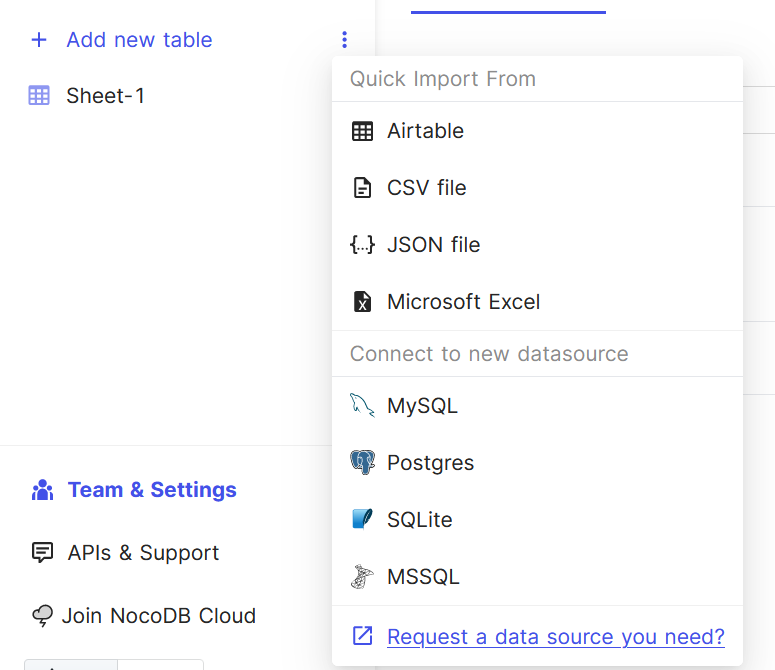This screenshot has width=775, height=670.
Task: Connect to SQLite datasource
Action: tap(537, 519)
